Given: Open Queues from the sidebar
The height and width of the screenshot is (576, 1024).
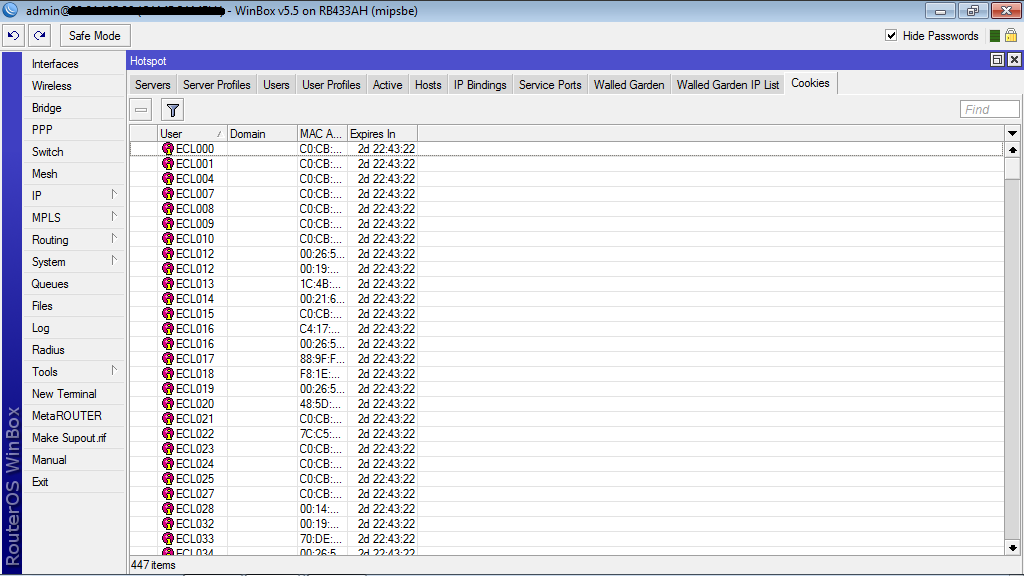Looking at the screenshot, I should (x=74, y=283).
